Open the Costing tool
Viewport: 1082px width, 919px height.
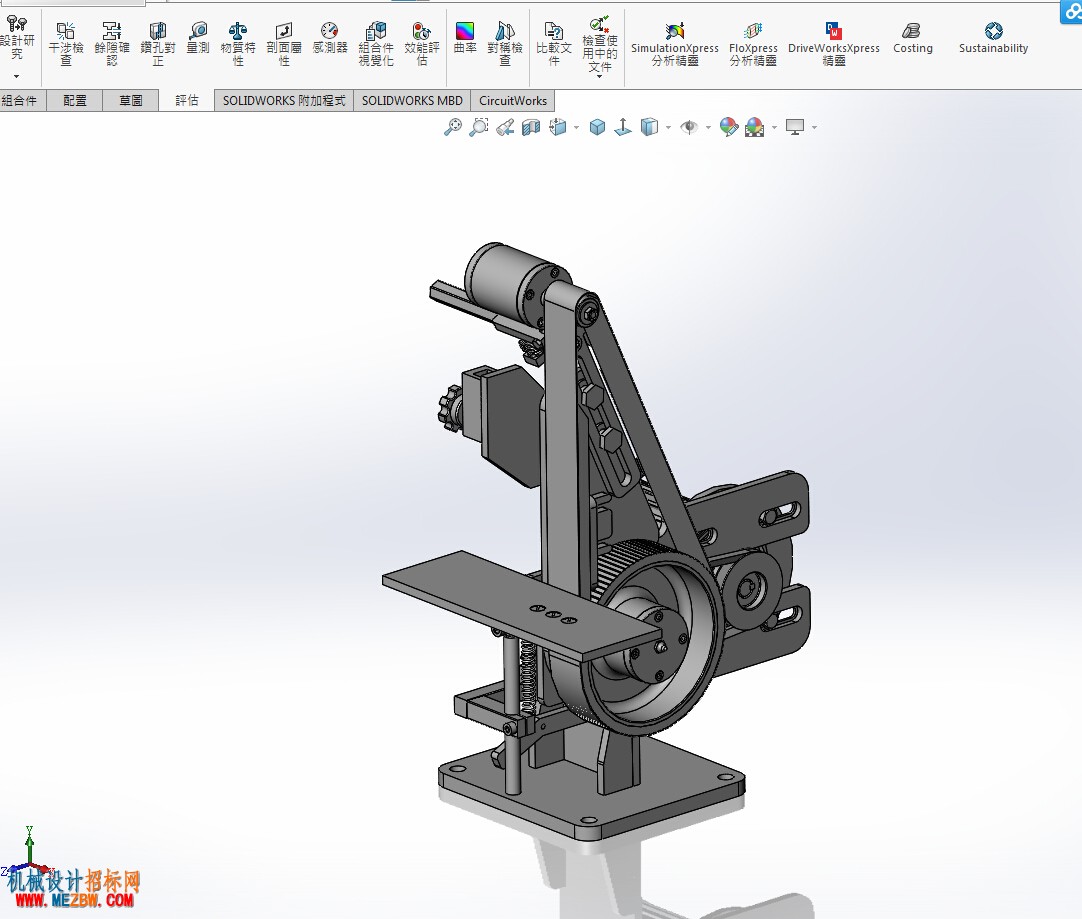[x=912, y=38]
